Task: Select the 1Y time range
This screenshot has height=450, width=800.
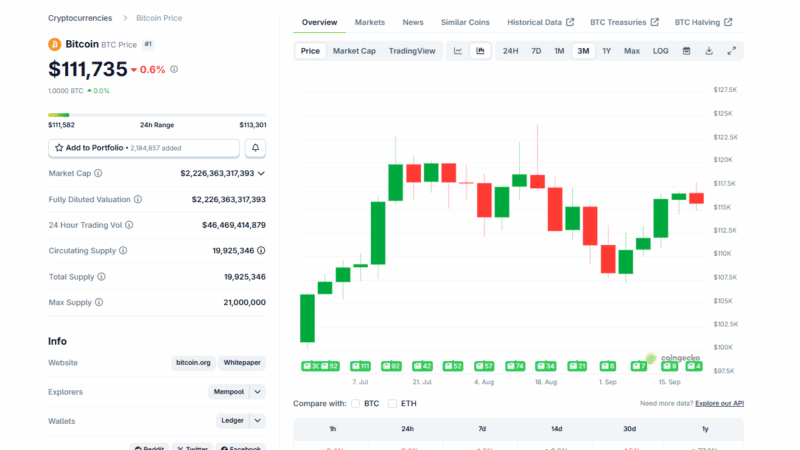Action: point(607,51)
